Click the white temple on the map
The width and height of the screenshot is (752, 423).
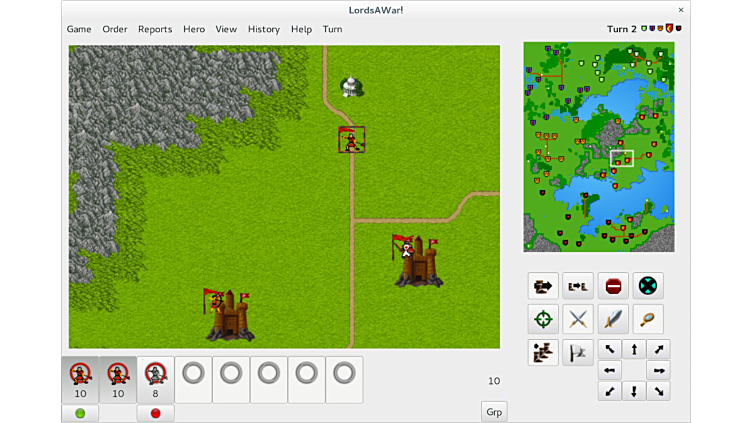point(350,87)
